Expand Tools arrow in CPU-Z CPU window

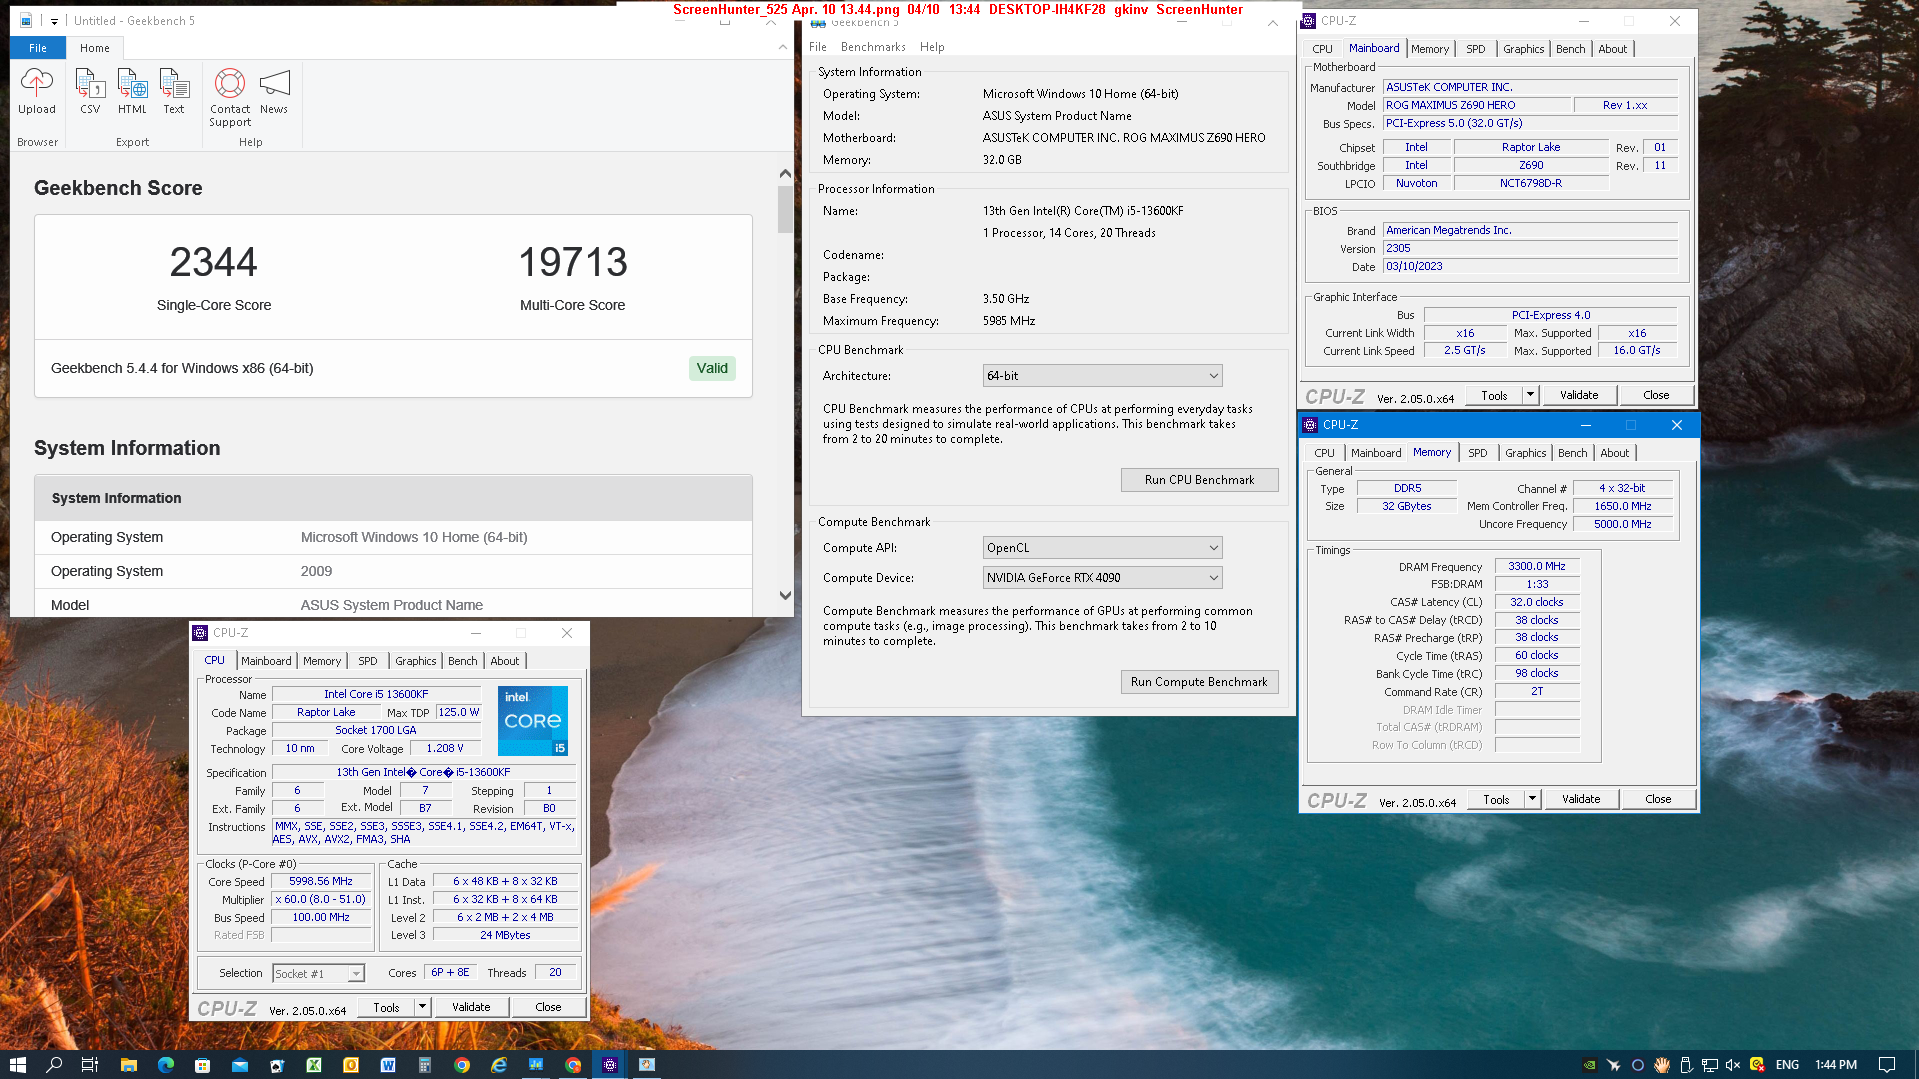coord(422,1007)
